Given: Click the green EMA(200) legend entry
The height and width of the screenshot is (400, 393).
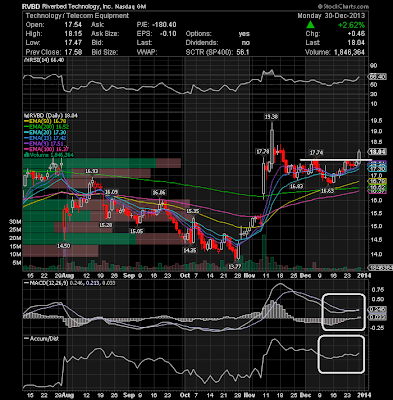Looking at the screenshot, I should [x=46, y=127].
